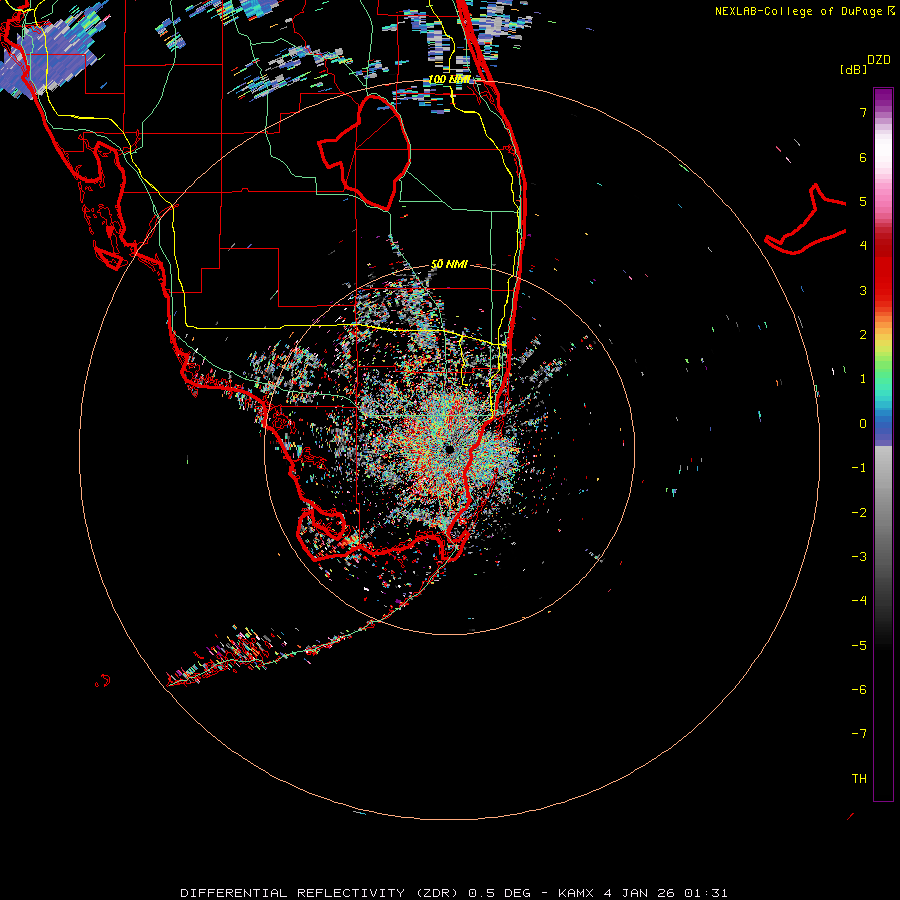Screen dimensions: 900x900
Task: Click the 5 value on color scale
Action: pos(863,201)
